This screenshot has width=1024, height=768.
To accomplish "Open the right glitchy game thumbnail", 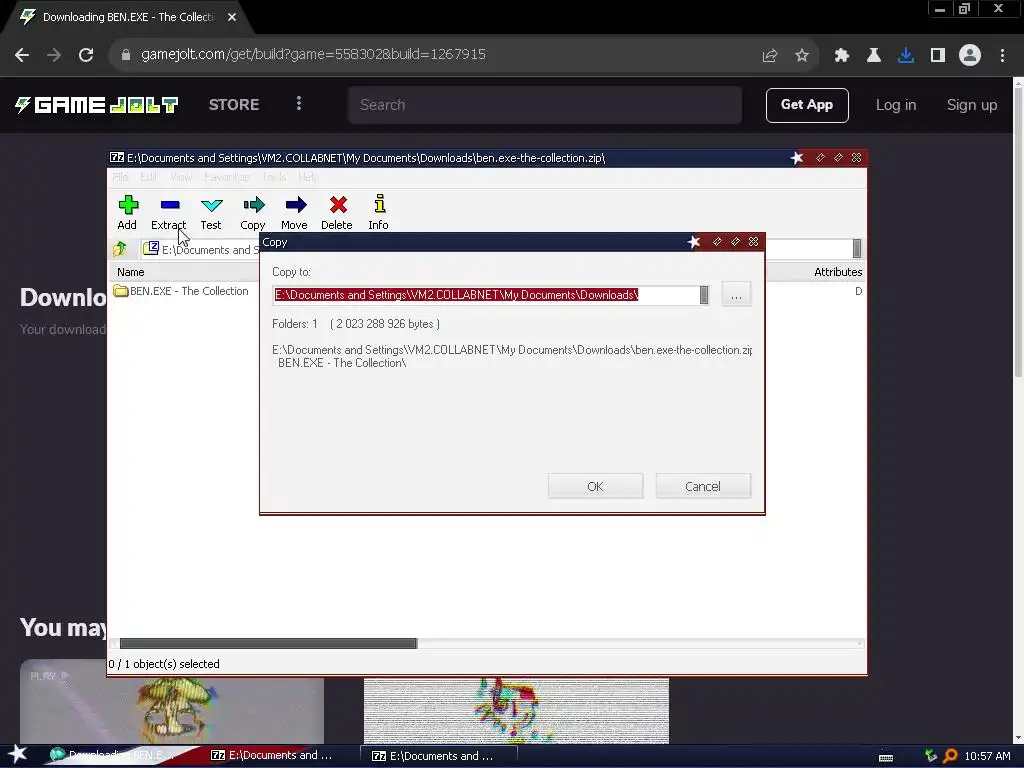I will tap(516, 711).
